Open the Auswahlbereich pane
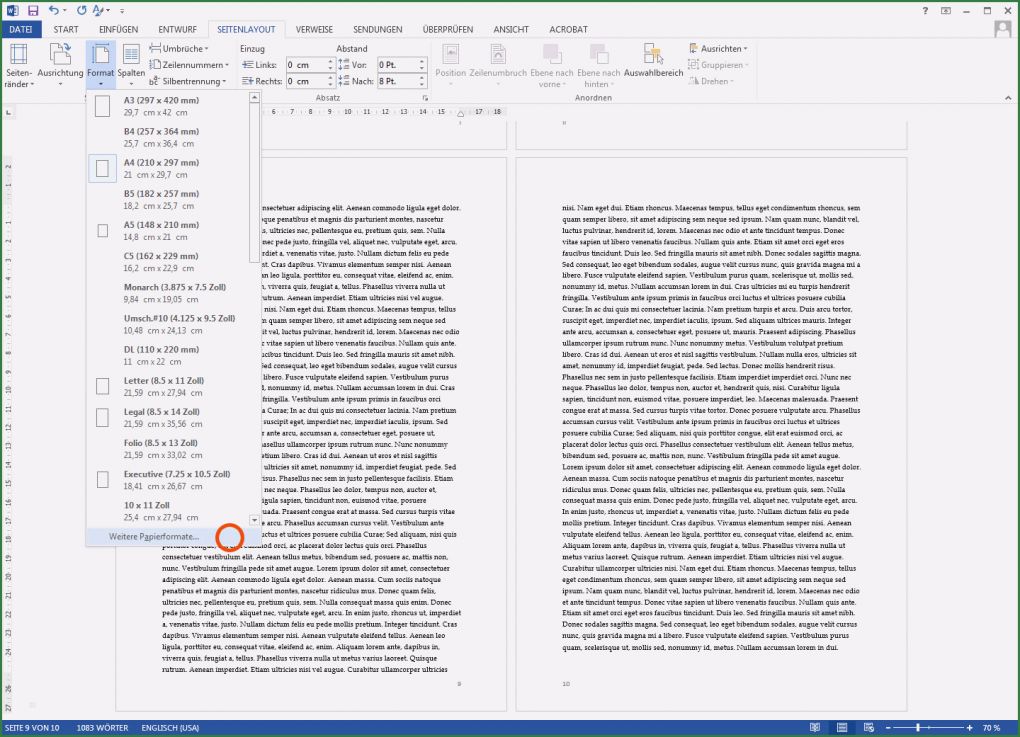This screenshot has height=737, width=1020. click(653, 63)
